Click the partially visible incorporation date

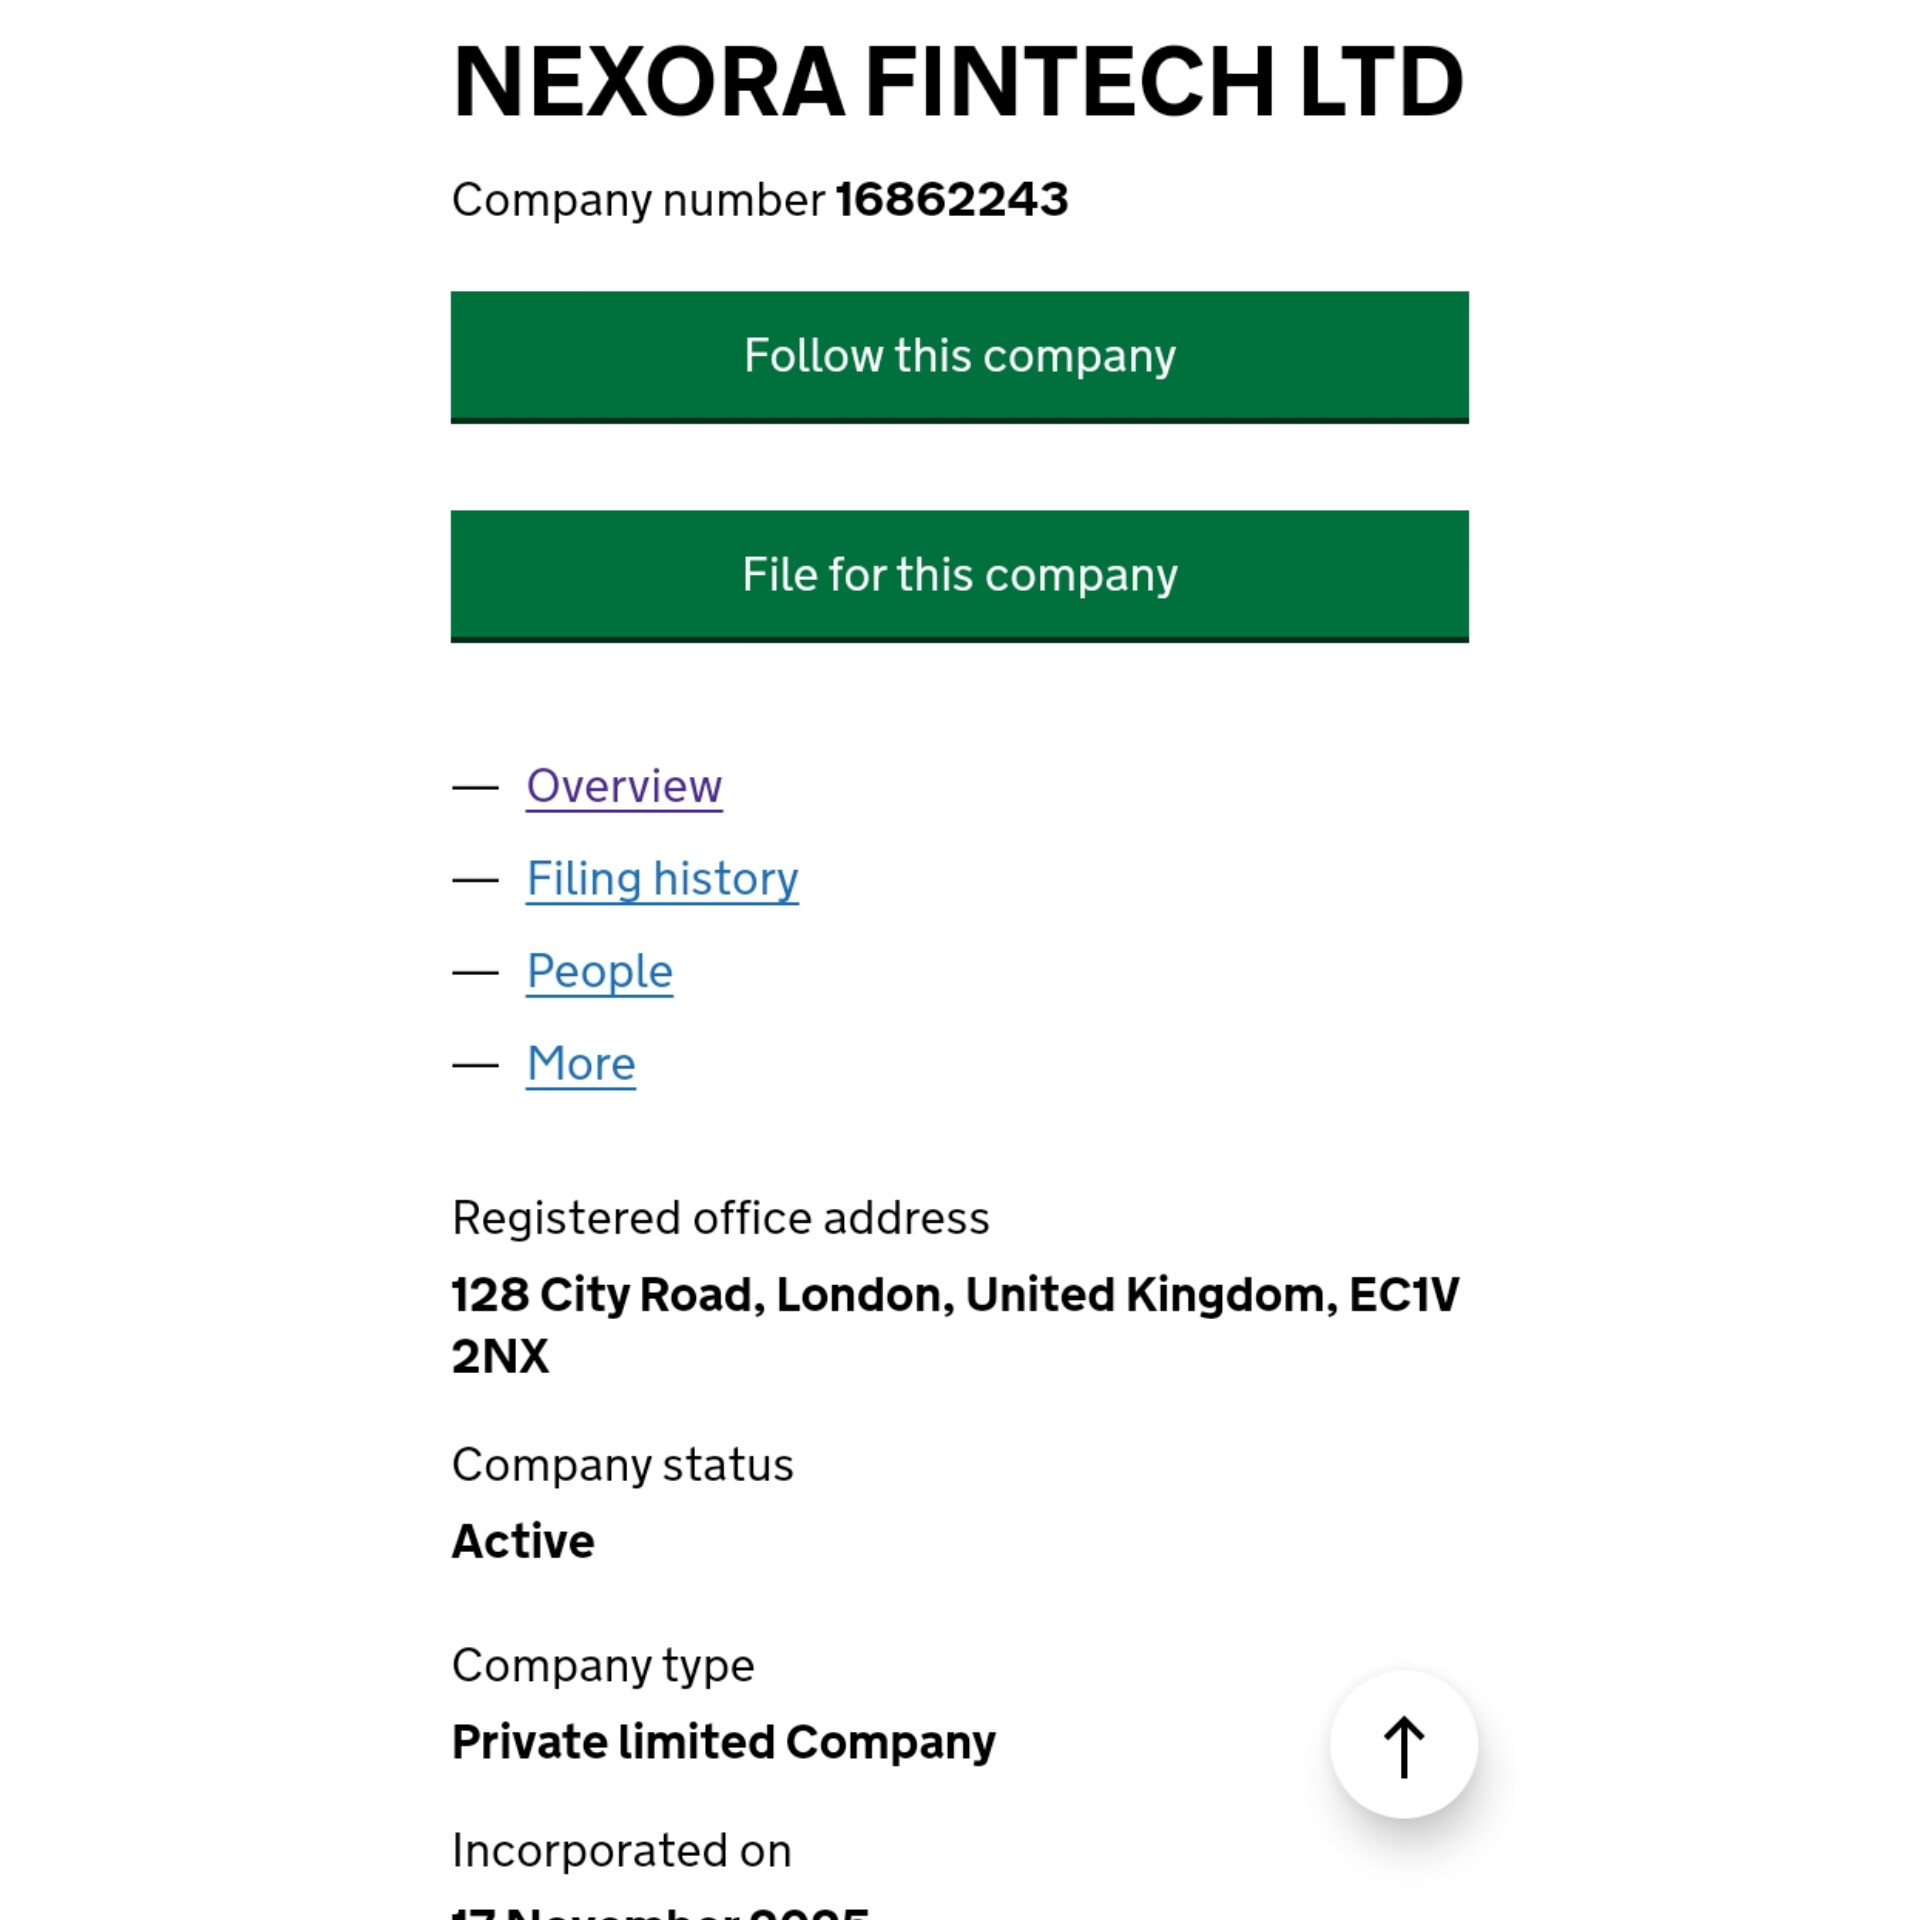[660, 1912]
